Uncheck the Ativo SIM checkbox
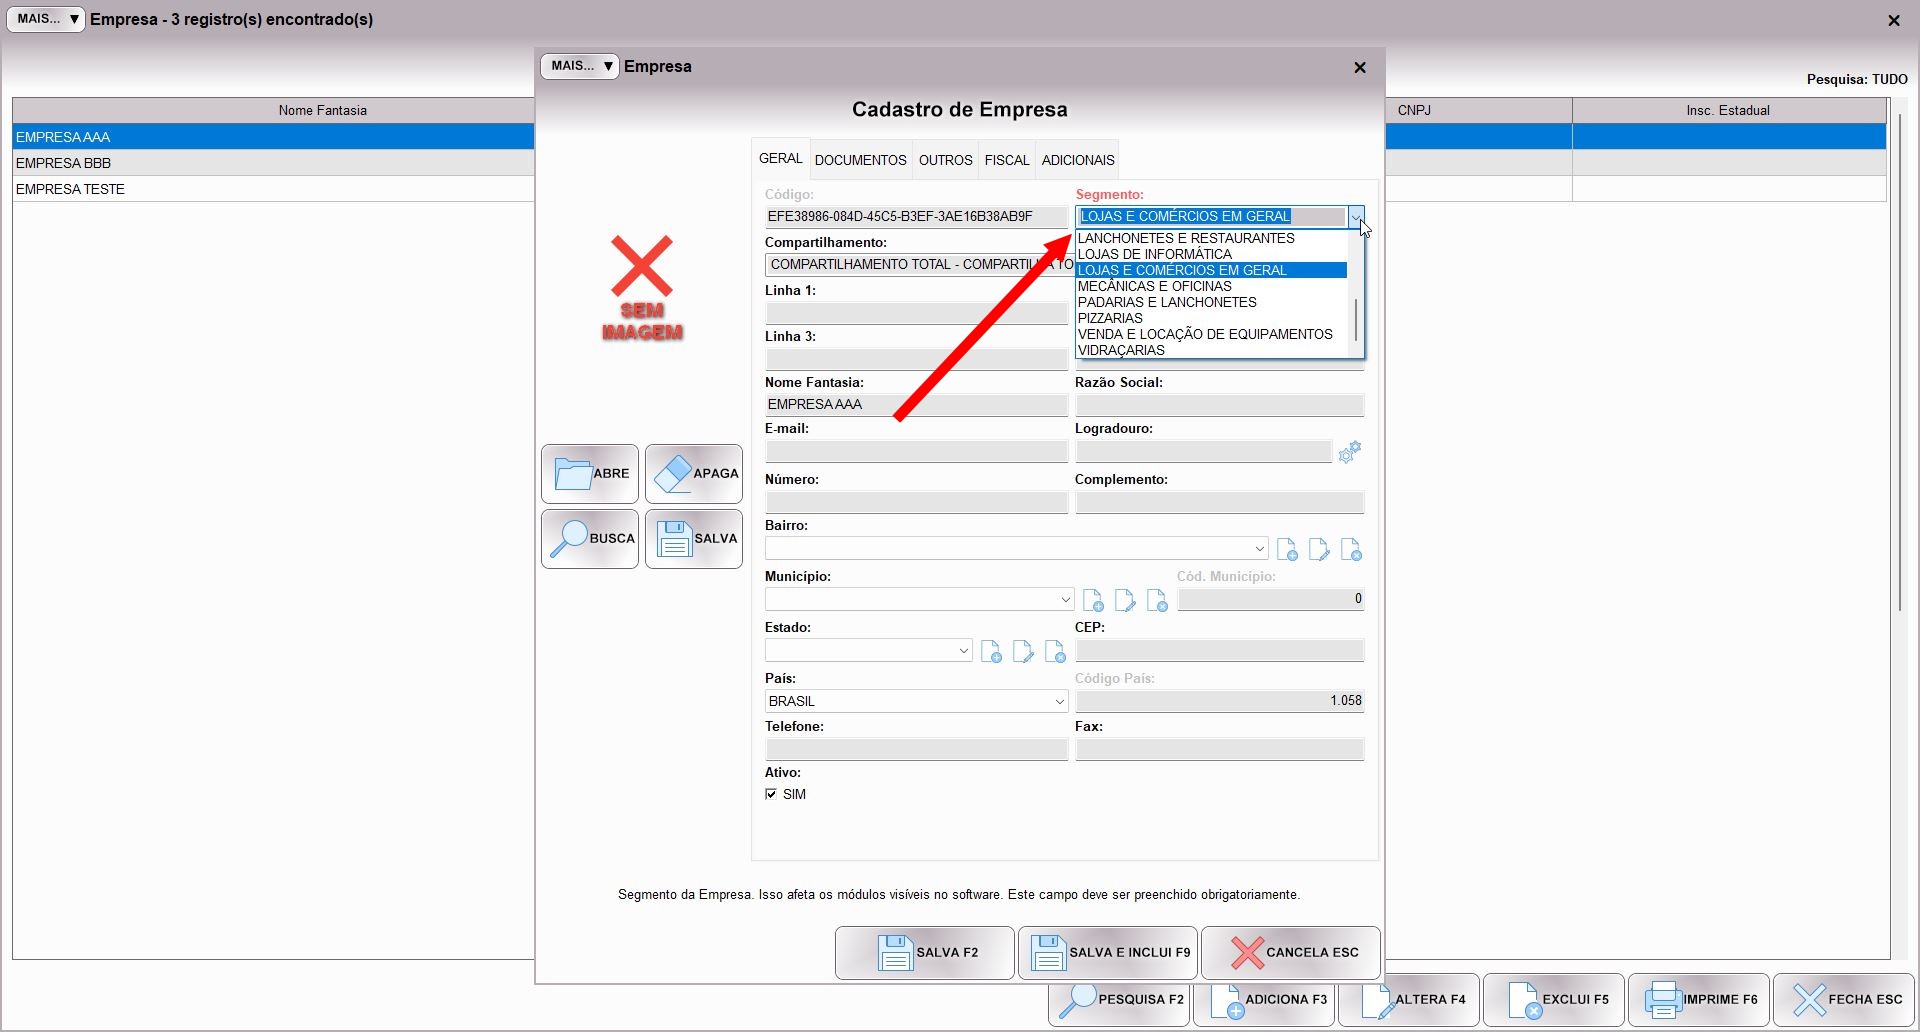 [x=771, y=794]
